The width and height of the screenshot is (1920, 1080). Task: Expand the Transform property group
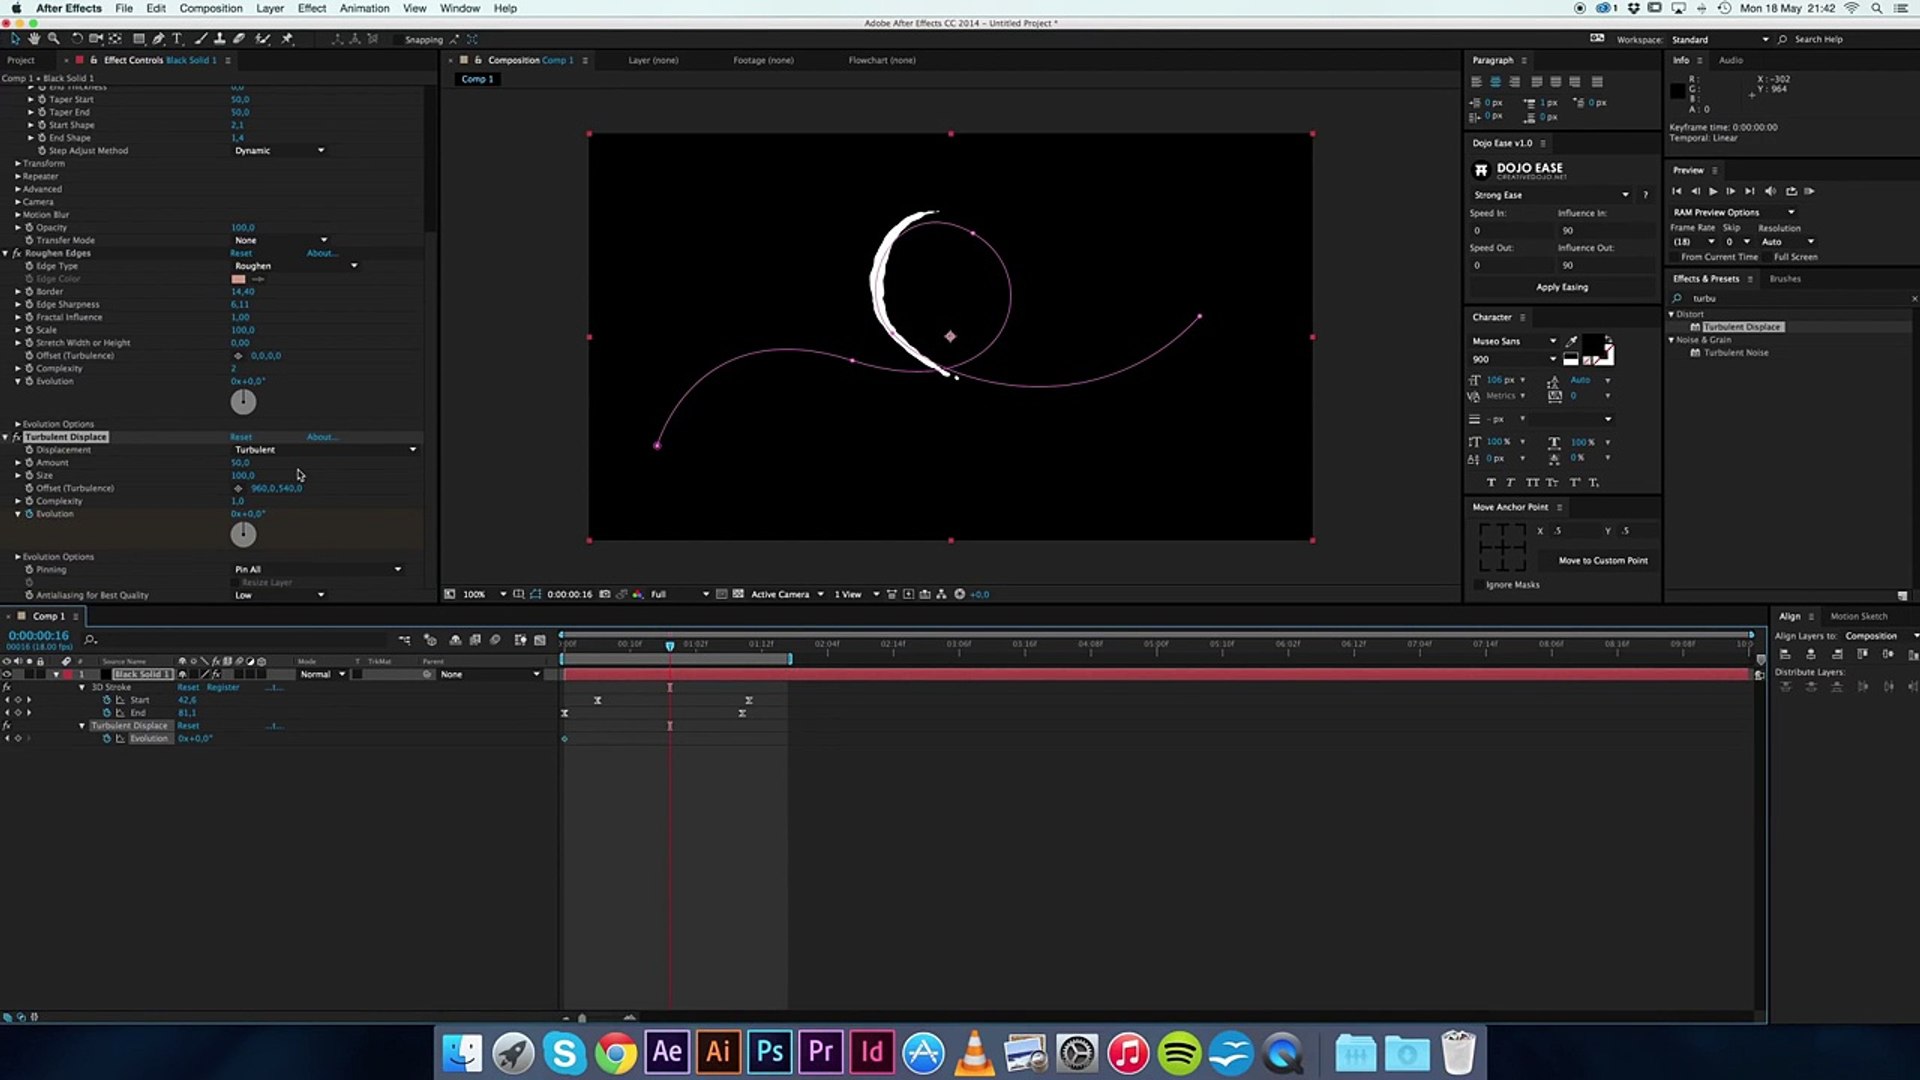(x=18, y=163)
